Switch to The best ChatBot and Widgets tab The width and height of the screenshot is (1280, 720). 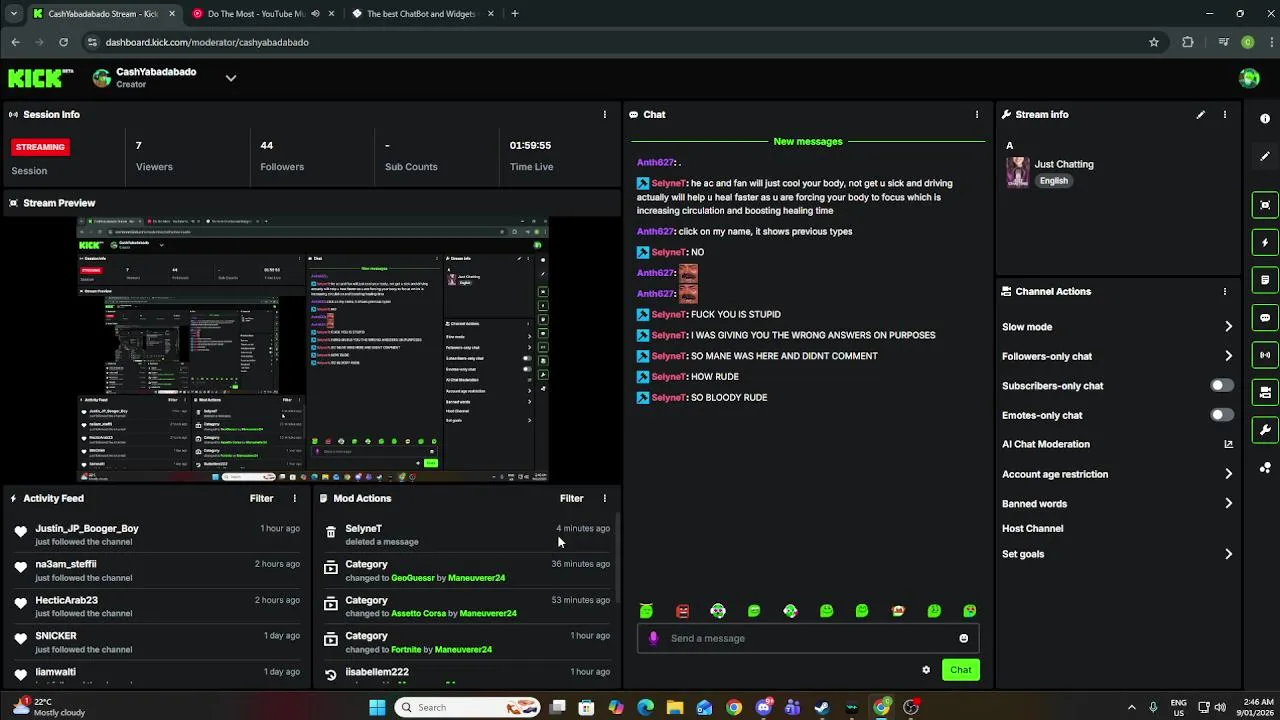(423, 14)
